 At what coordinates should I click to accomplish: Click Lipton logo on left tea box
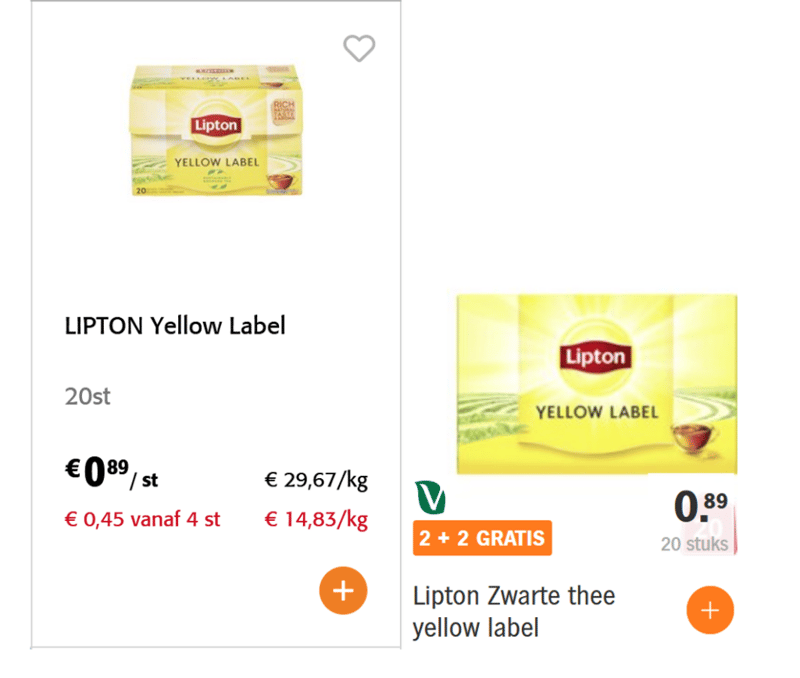(218, 126)
